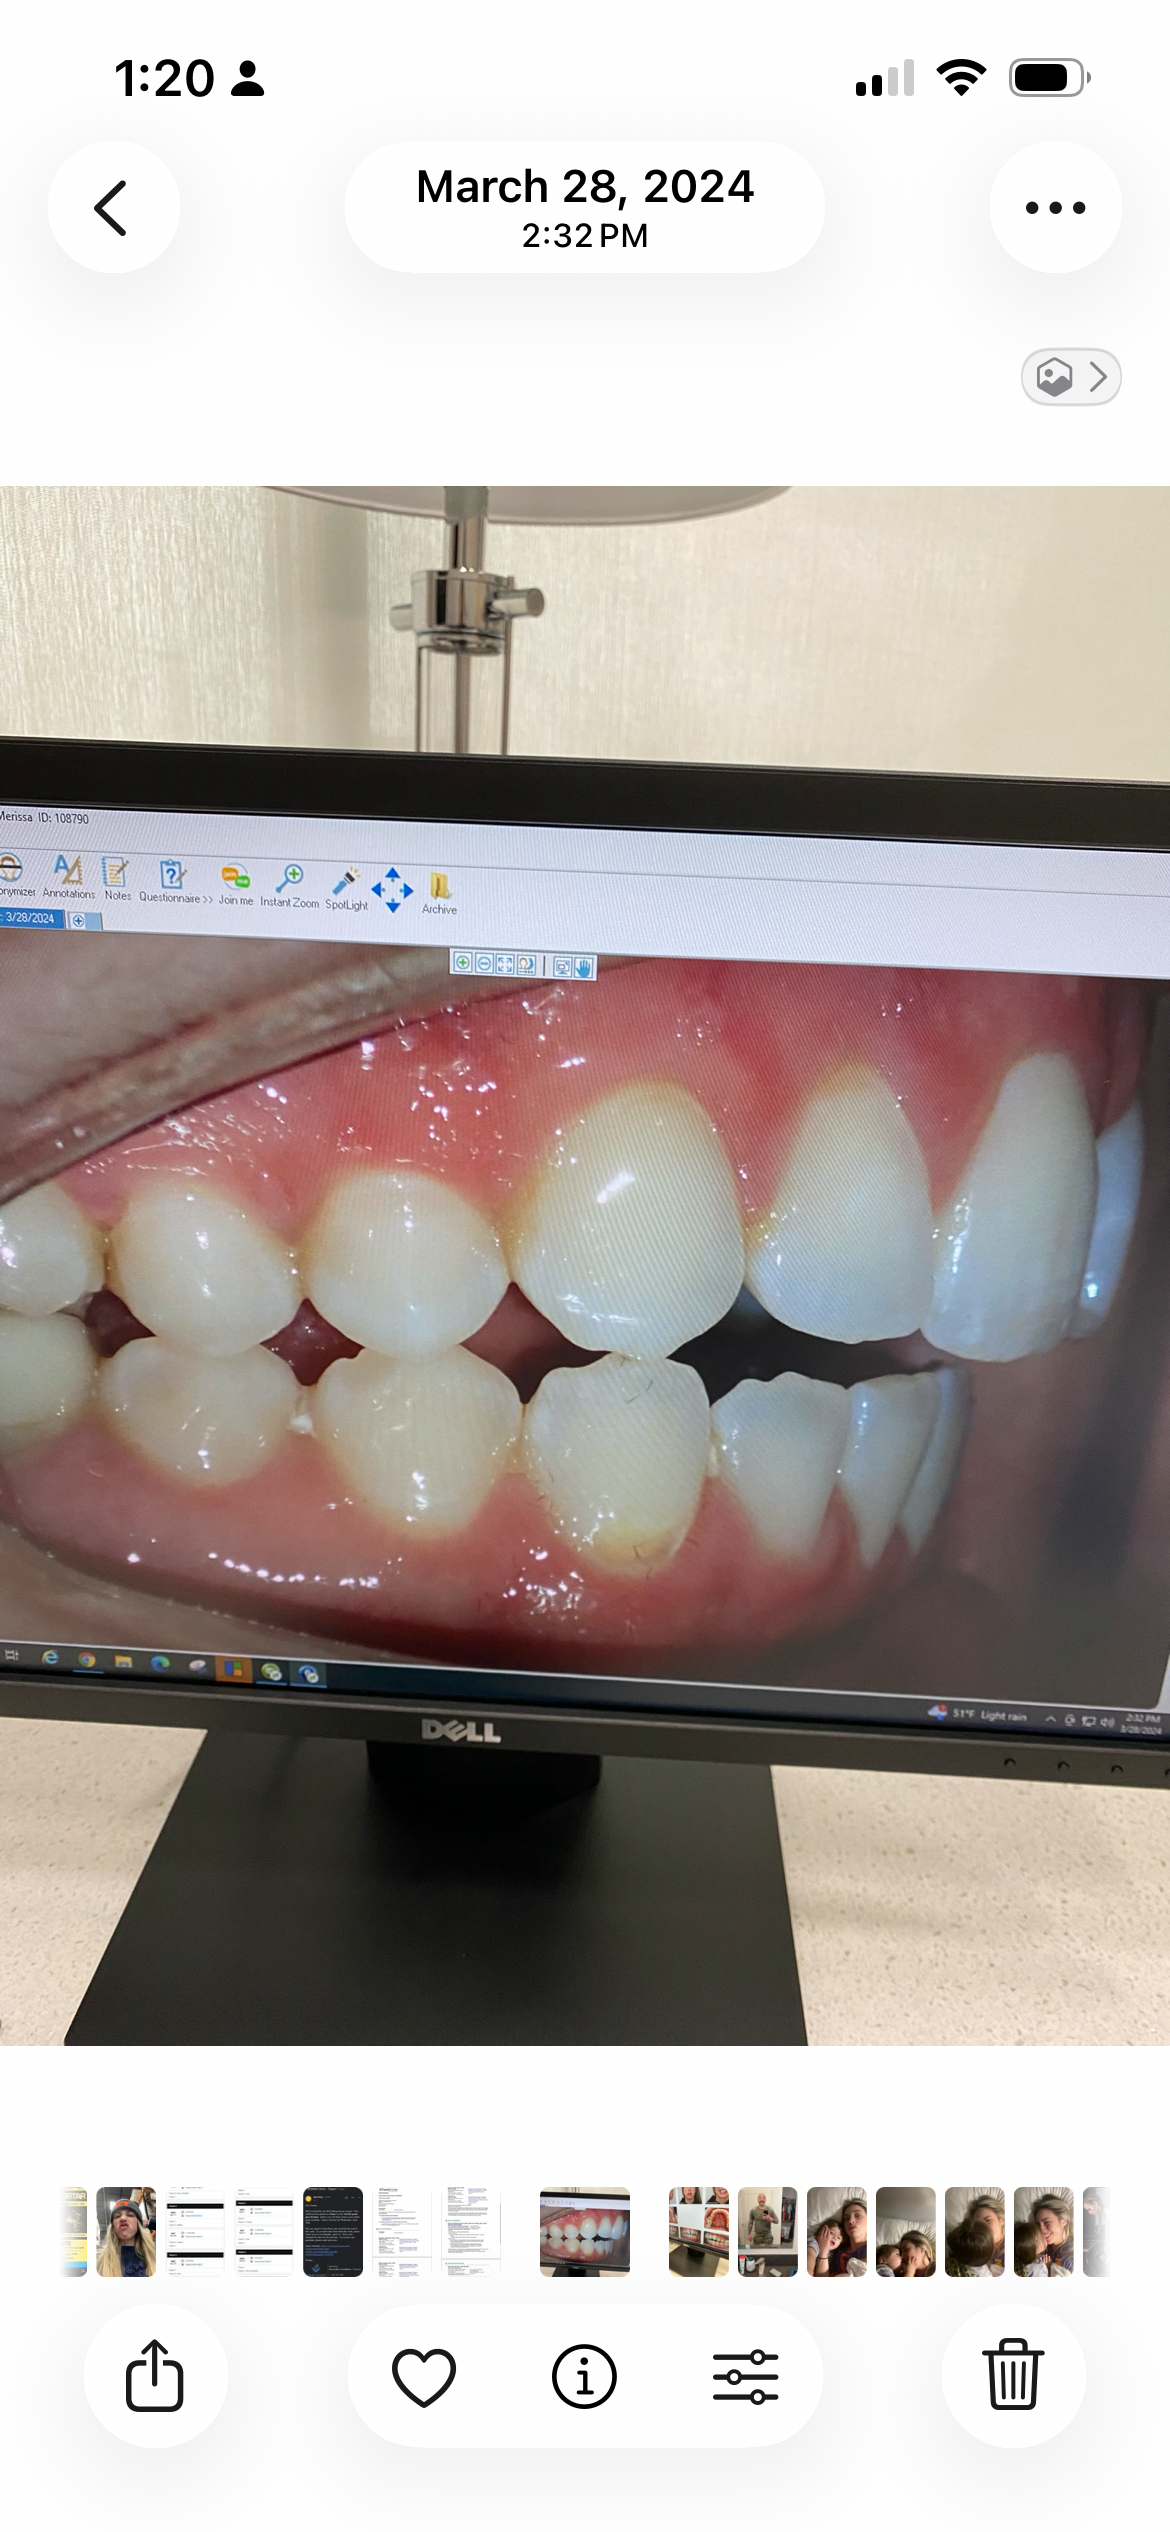The width and height of the screenshot is (1170, 2532).
Task: Favorite this photo with the heart icon
Action: (x=424, y=2376)
